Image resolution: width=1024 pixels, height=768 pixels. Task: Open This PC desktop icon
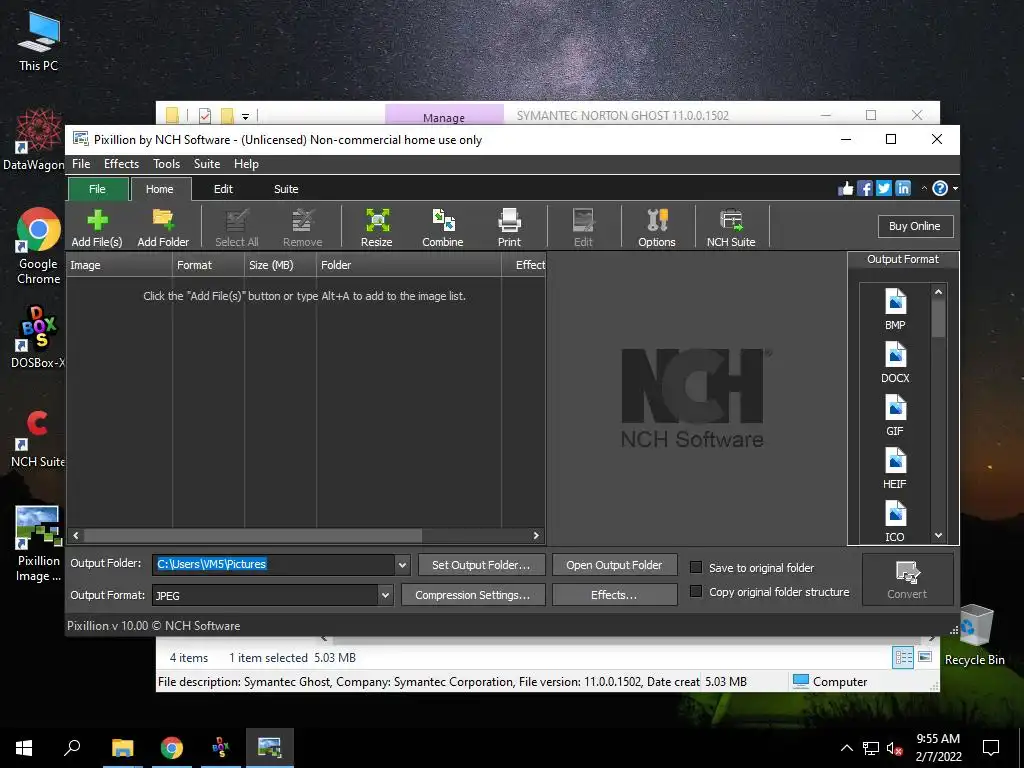pyautogui.click(x=39, y=41)
